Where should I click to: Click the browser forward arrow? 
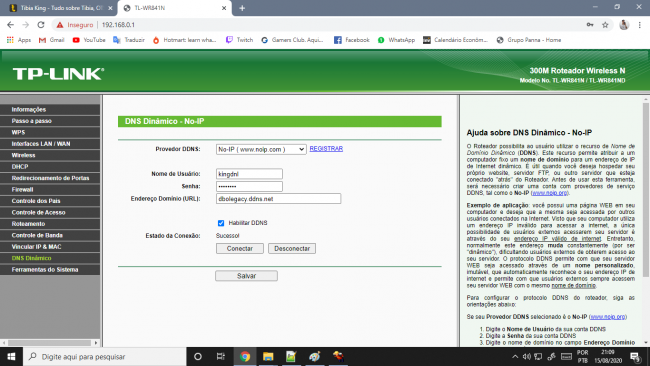coord(26,25)
